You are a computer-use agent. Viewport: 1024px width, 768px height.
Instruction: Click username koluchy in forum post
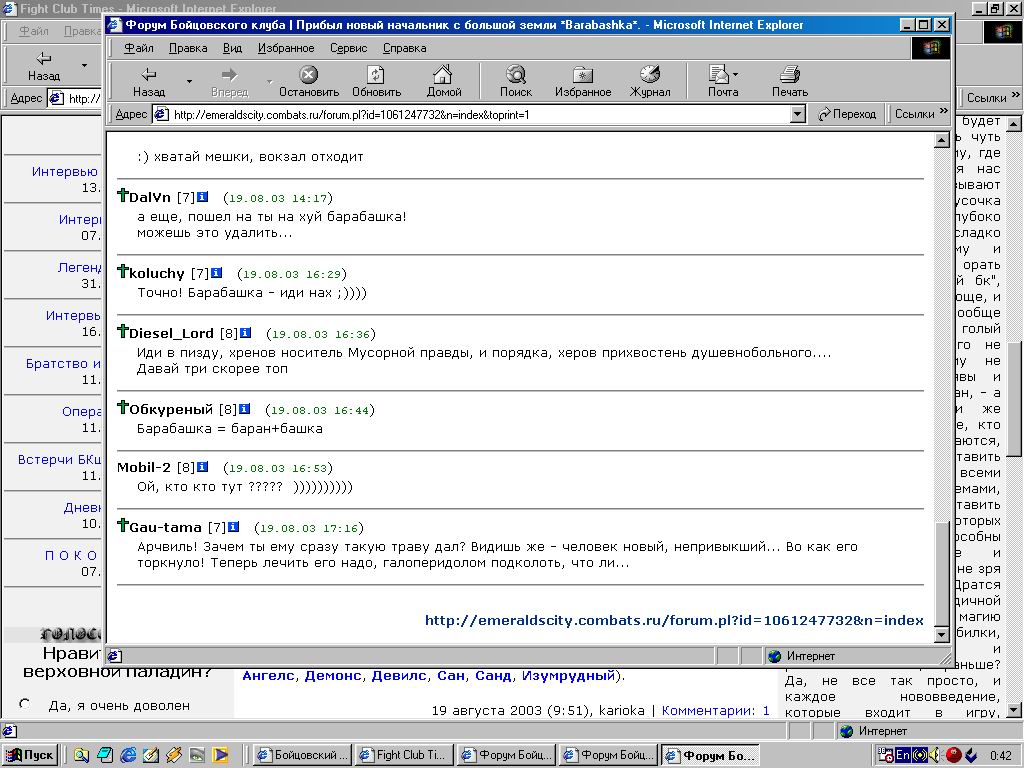(x=157, y=274)
